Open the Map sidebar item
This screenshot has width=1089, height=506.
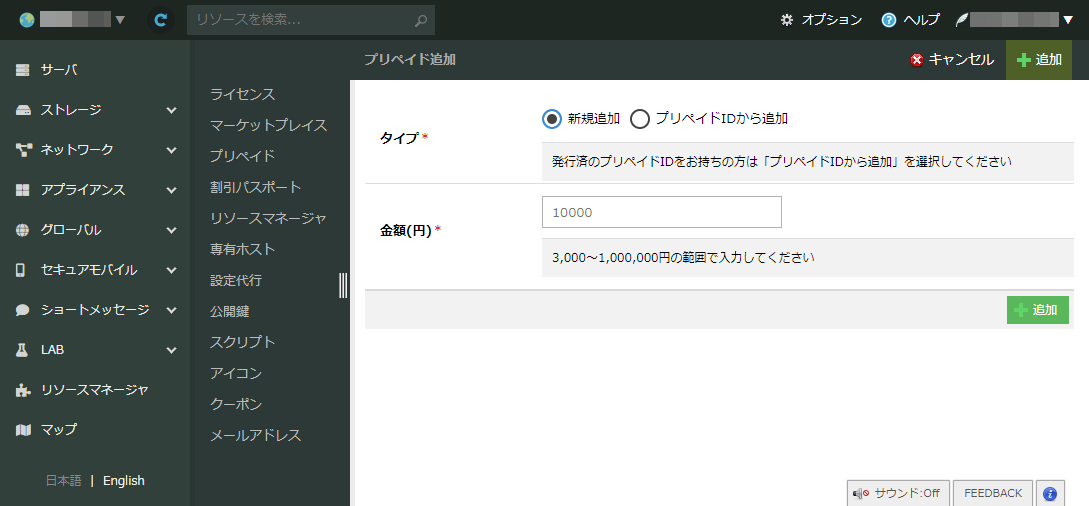coord(58,430)
